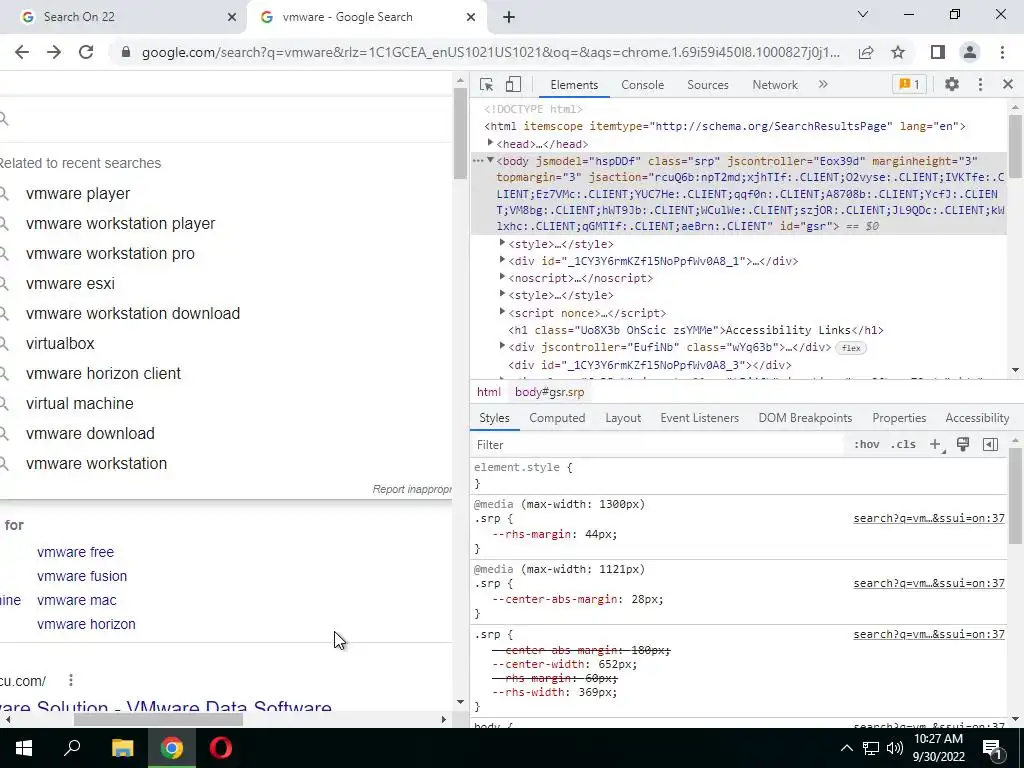Toggle :hov element state panel

[866, 445]
